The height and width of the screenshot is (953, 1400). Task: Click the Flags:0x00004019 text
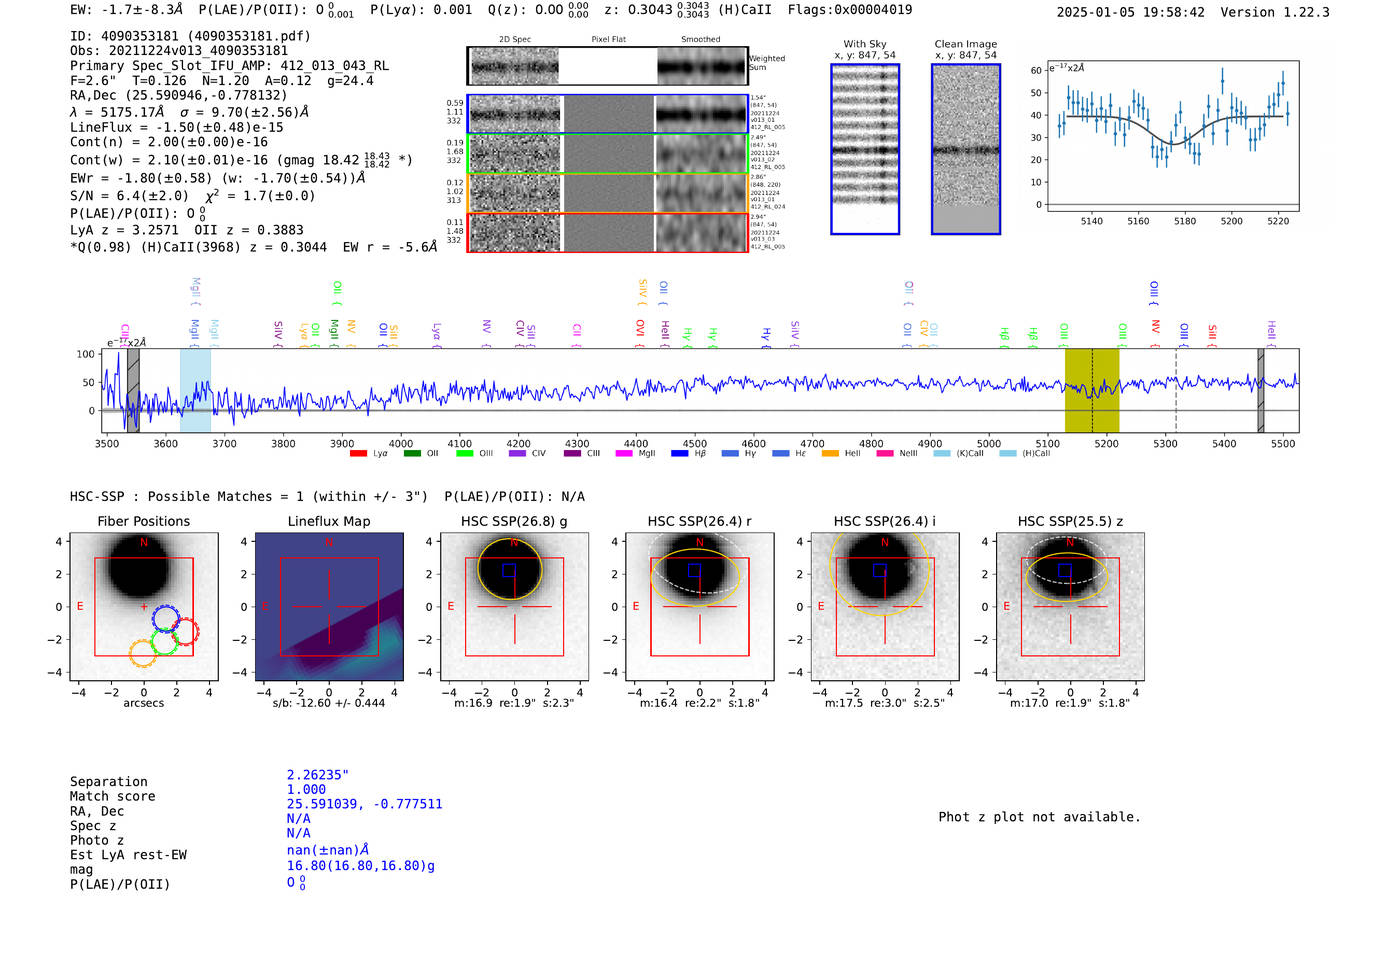[x=850, y=10]
